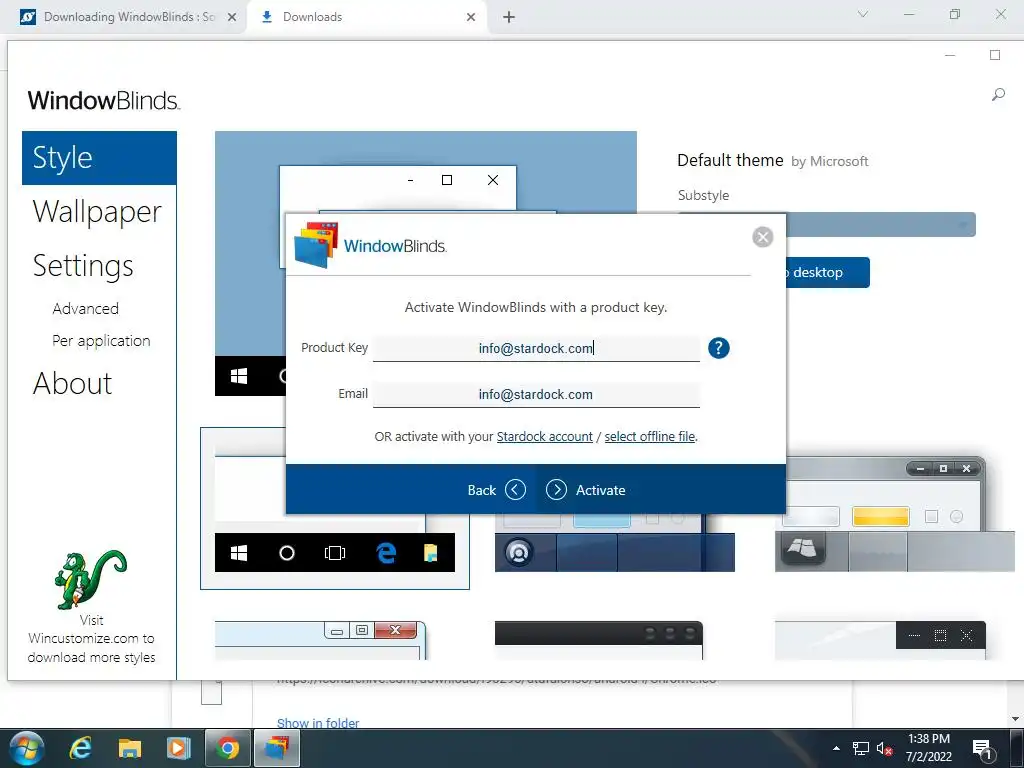Show hidden system tray icons
Viewport: 1024px width, 768px height.
tap(836, 748)
